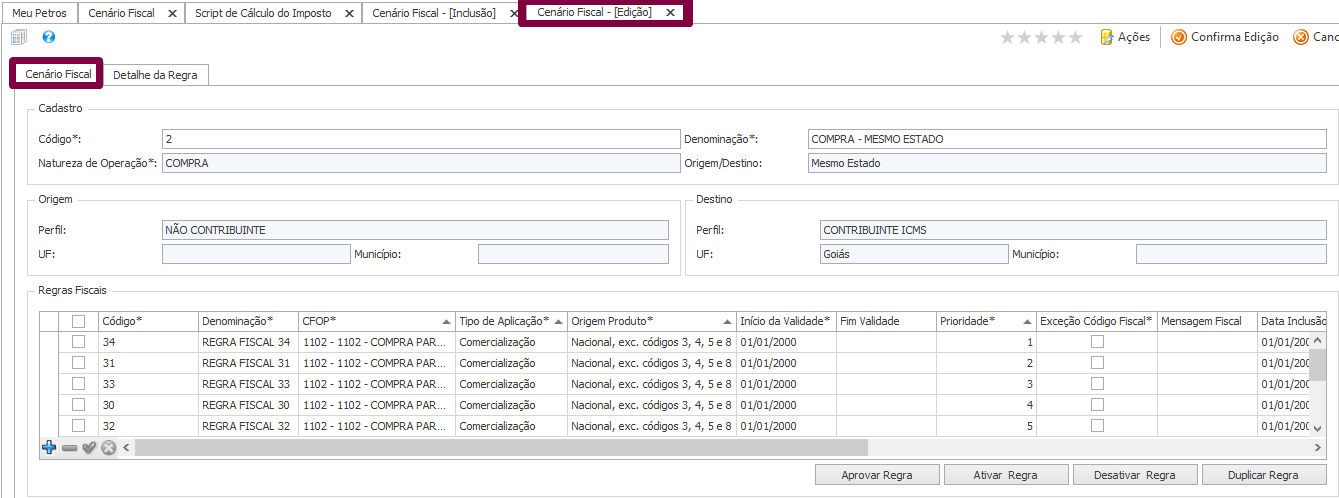Screen dimensions: 1339x498
Task: Click the Destino Perfil field CONTRIBUINTE ICMS
Action: click(1073, 230)
